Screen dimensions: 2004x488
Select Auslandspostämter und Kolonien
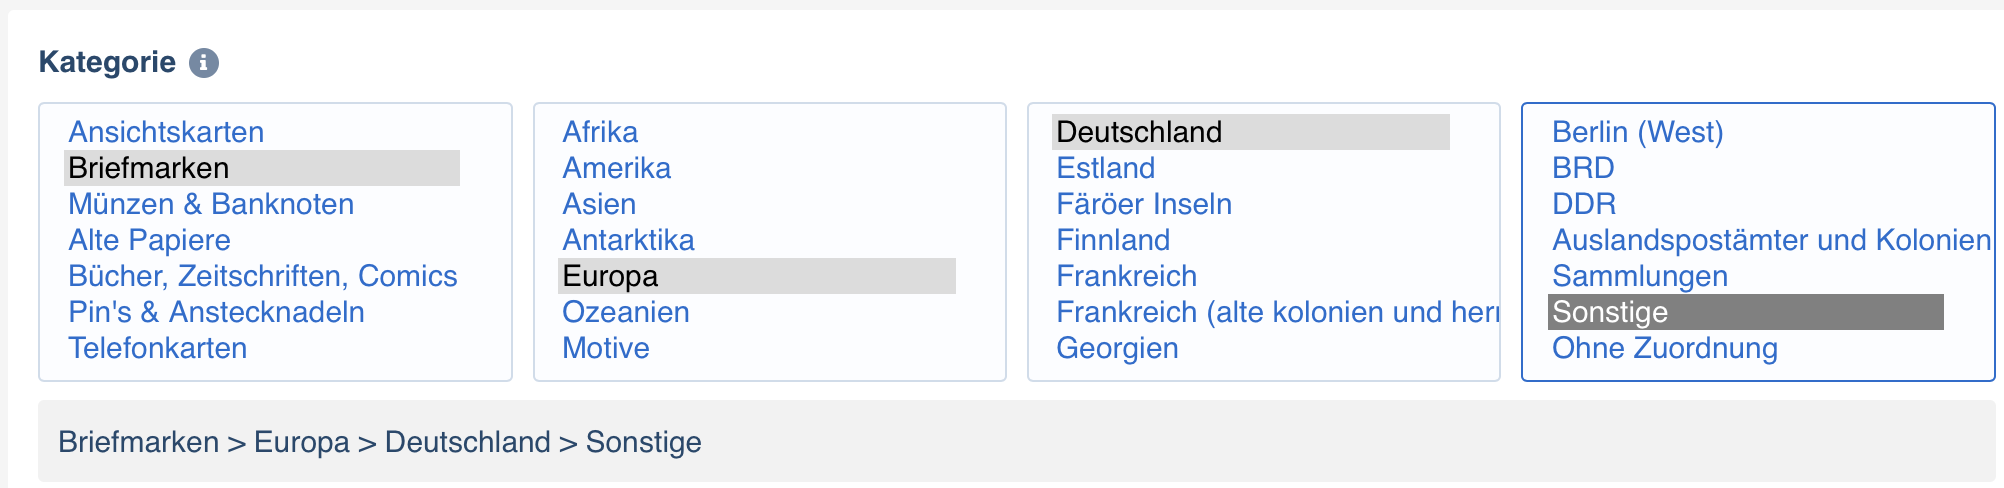tap(1771, 240)
